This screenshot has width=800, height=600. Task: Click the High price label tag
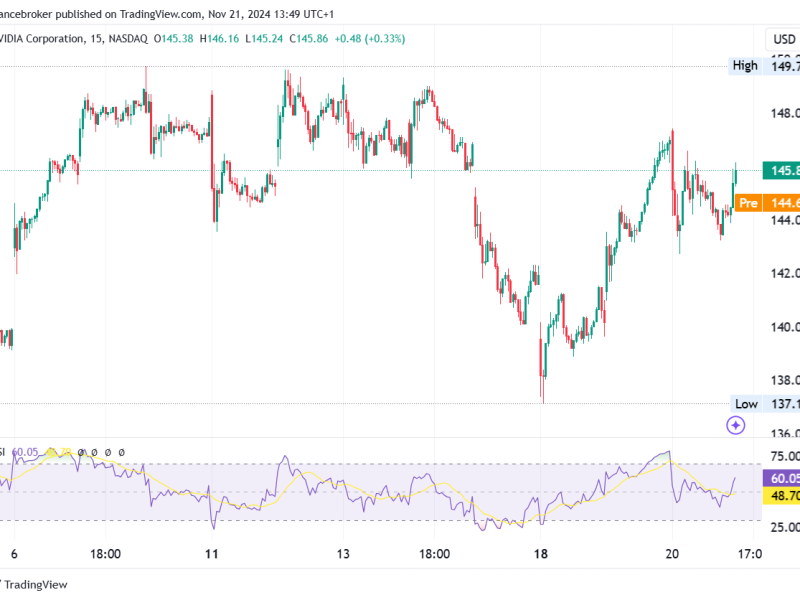click(745, 66)
